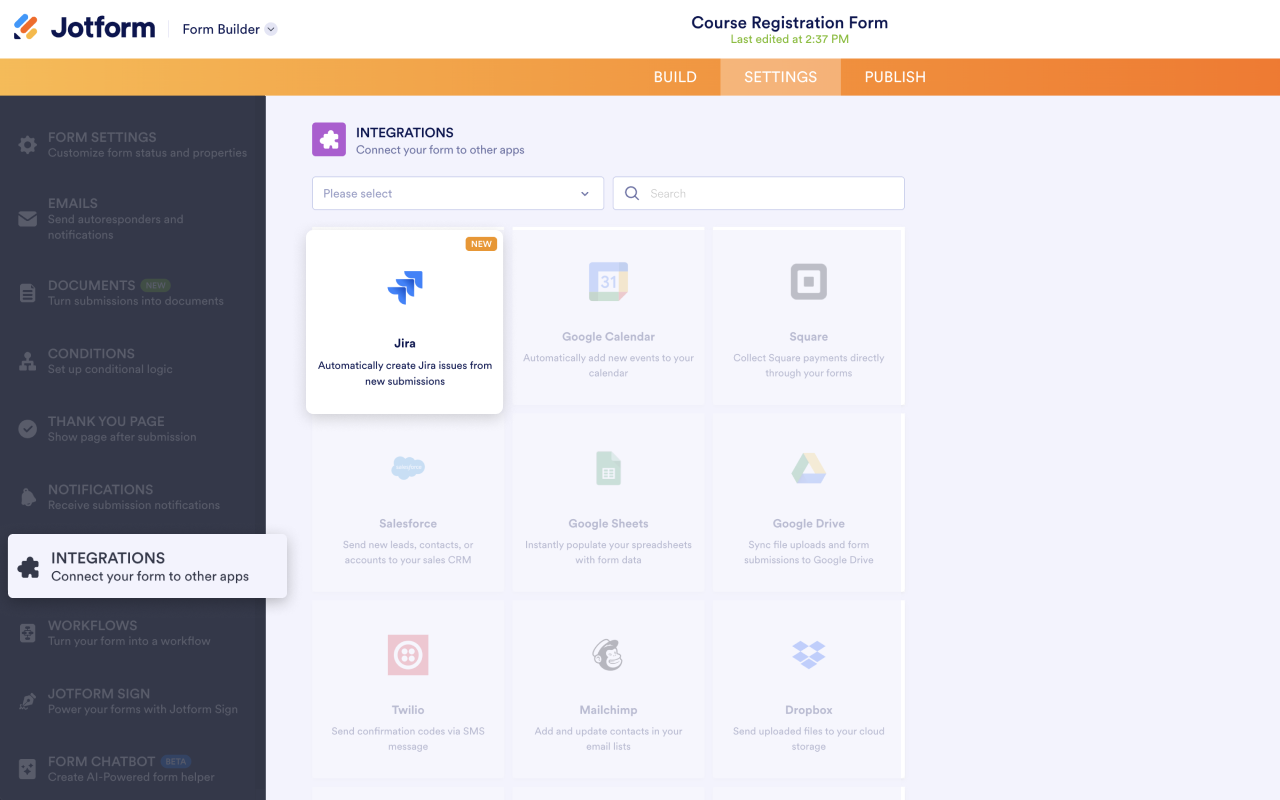
Task: Switch to the BUILD tab
Action: tap(675, 76)
